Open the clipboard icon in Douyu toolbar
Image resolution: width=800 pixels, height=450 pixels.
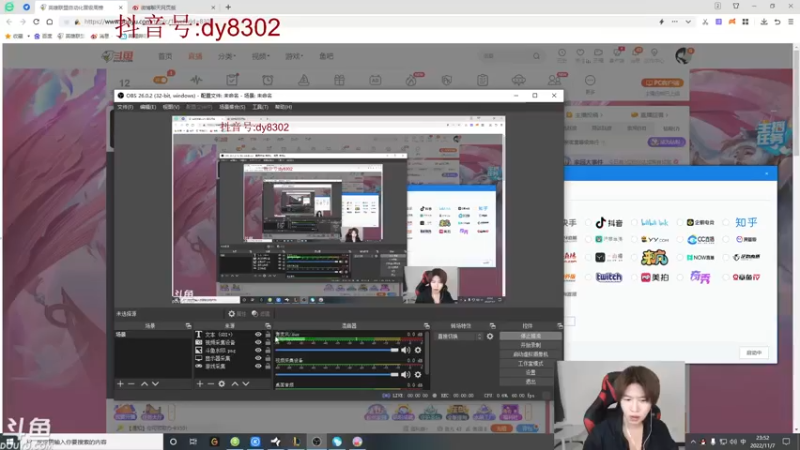click(x=482, y=80)
